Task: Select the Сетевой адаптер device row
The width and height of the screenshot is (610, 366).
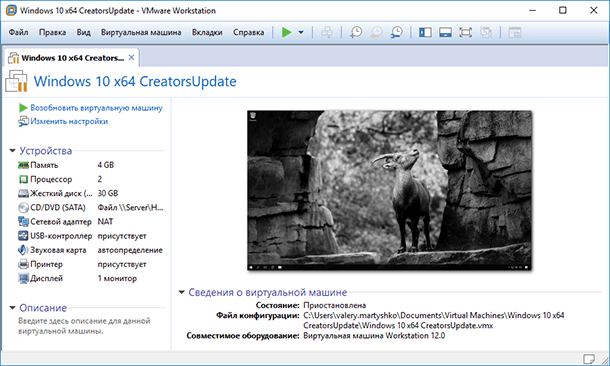Action: [90, 222]
